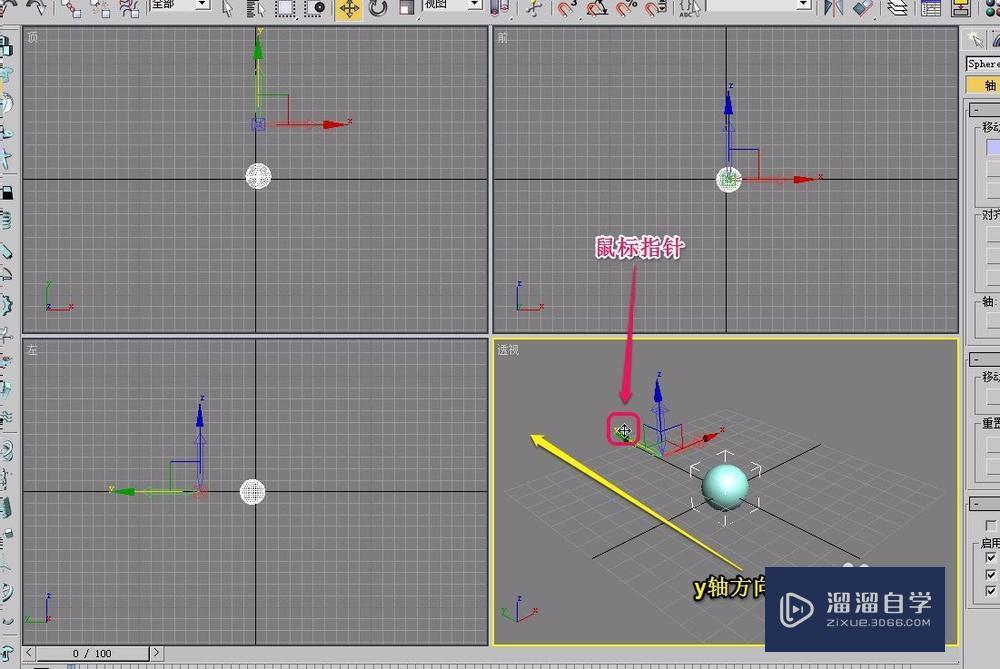
Task: Select the Select and Rotate tool
Action: click(x=379, y=9)
